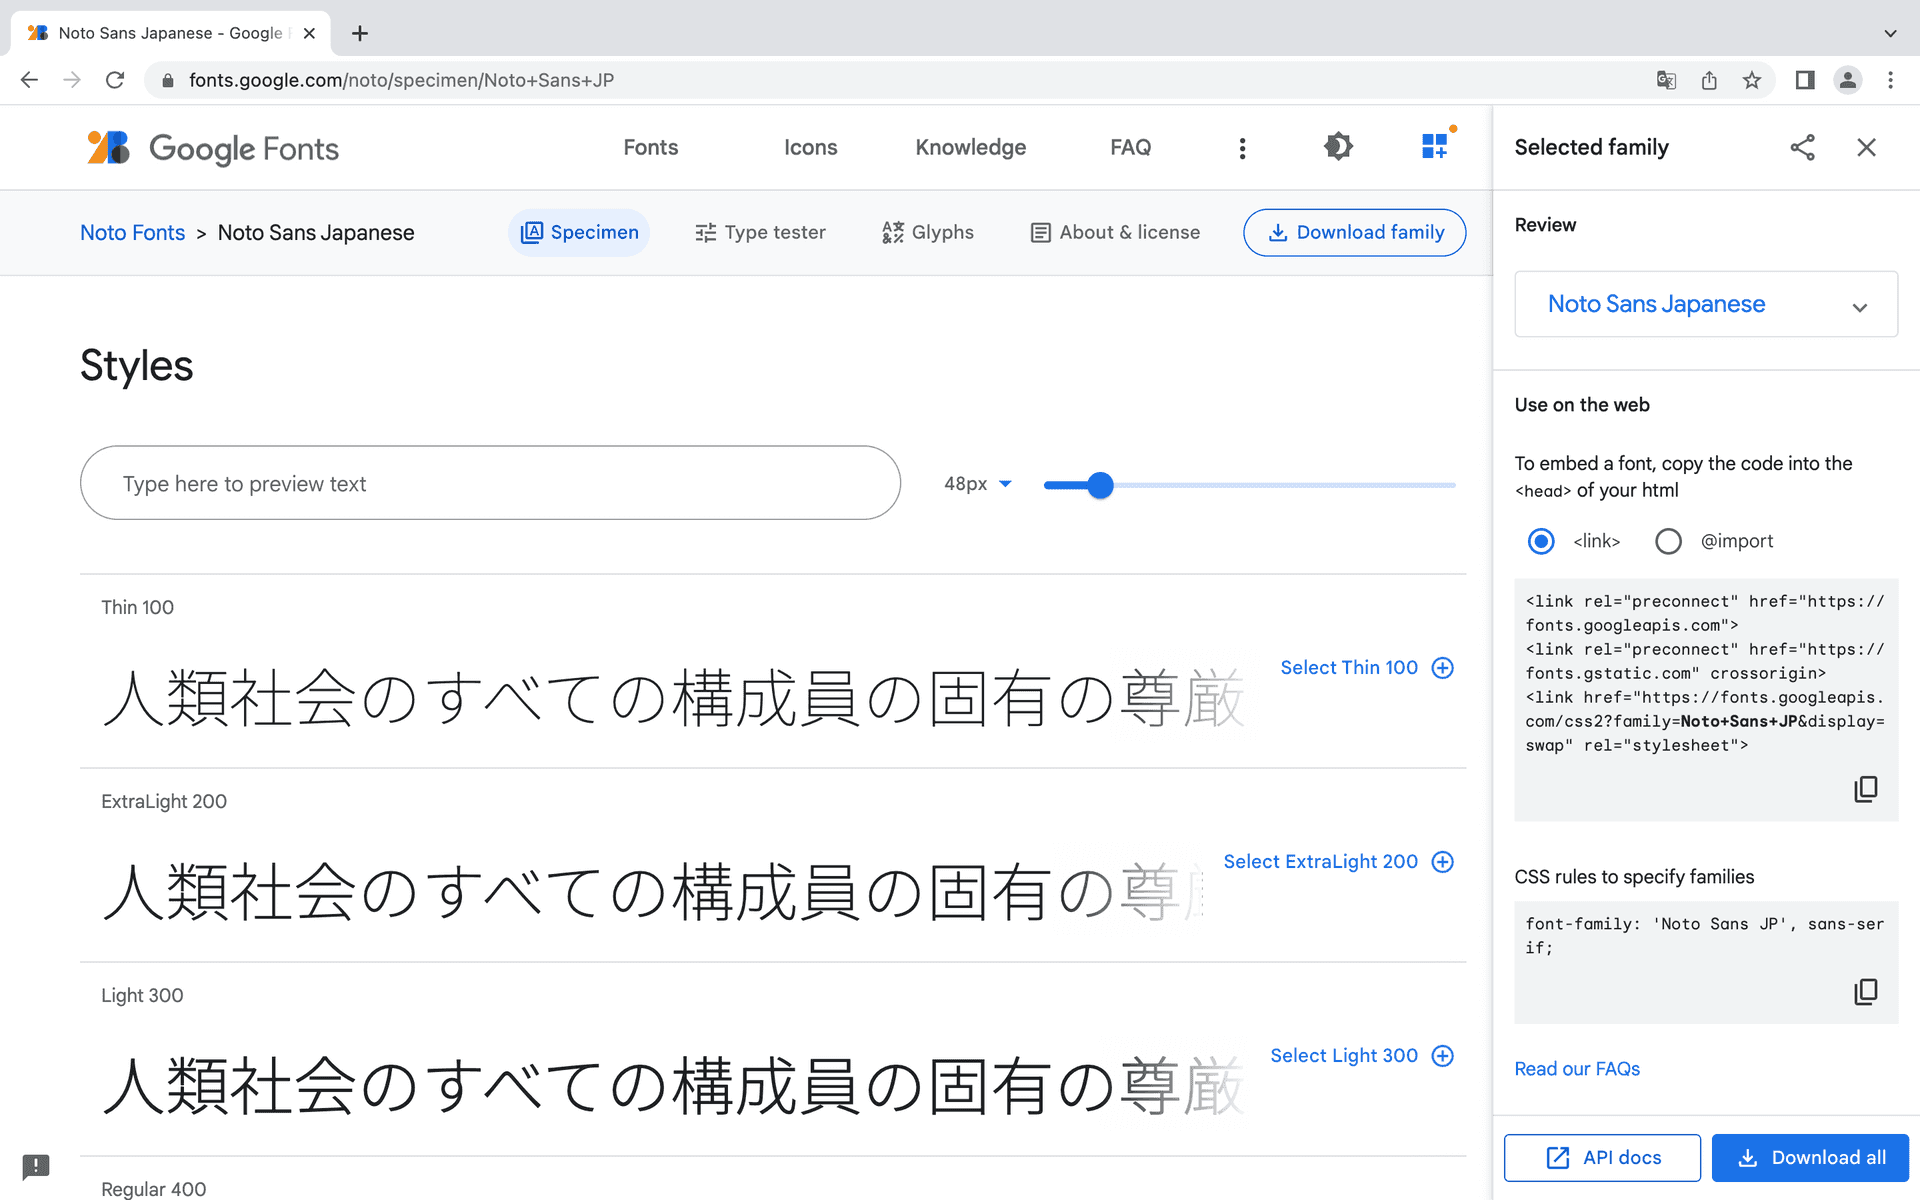Send feedback via exclamation icon

pyautogui.click(x=36, y=1166)
